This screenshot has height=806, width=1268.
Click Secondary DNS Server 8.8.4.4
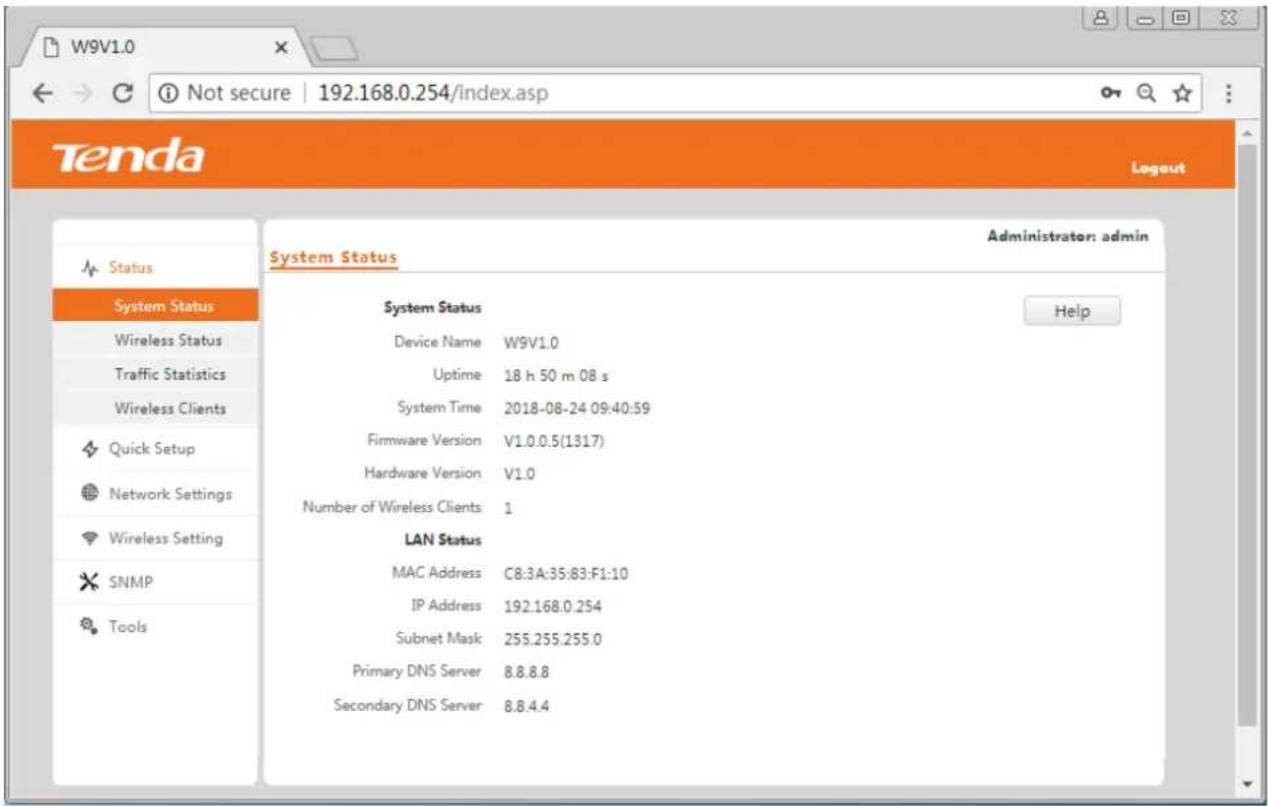(527, 706)
